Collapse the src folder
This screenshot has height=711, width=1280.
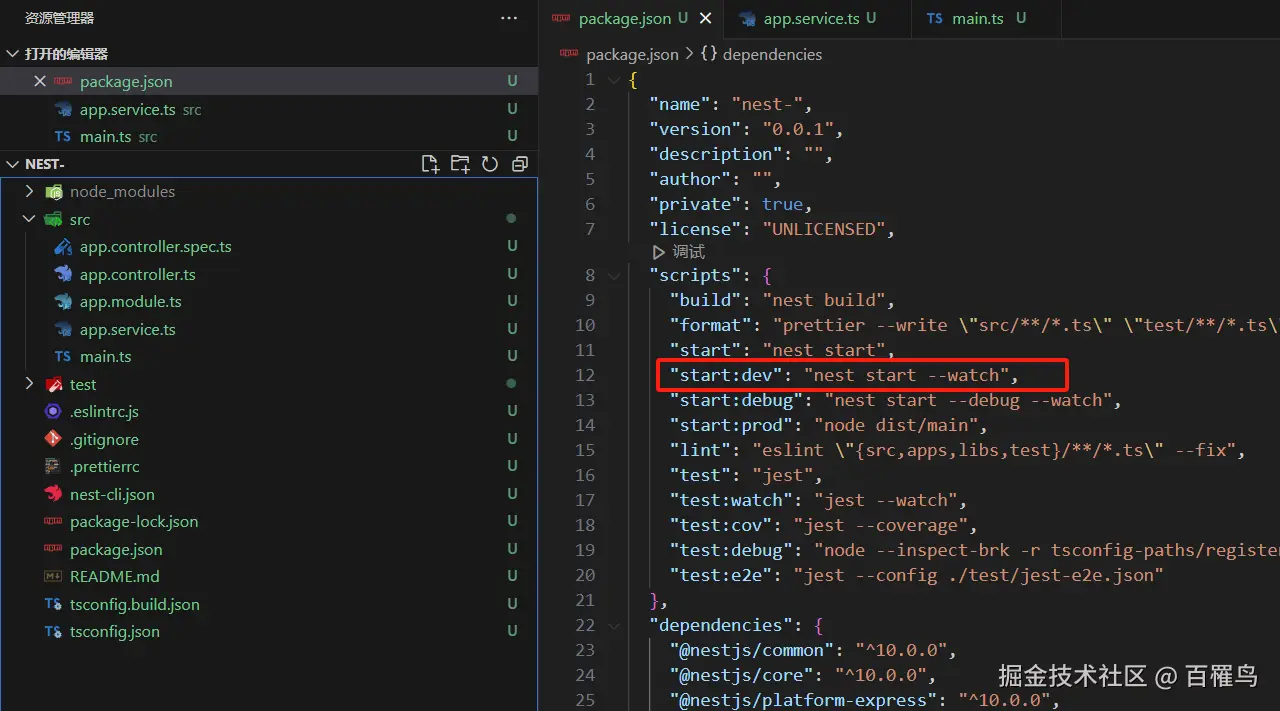click(30, 219)
